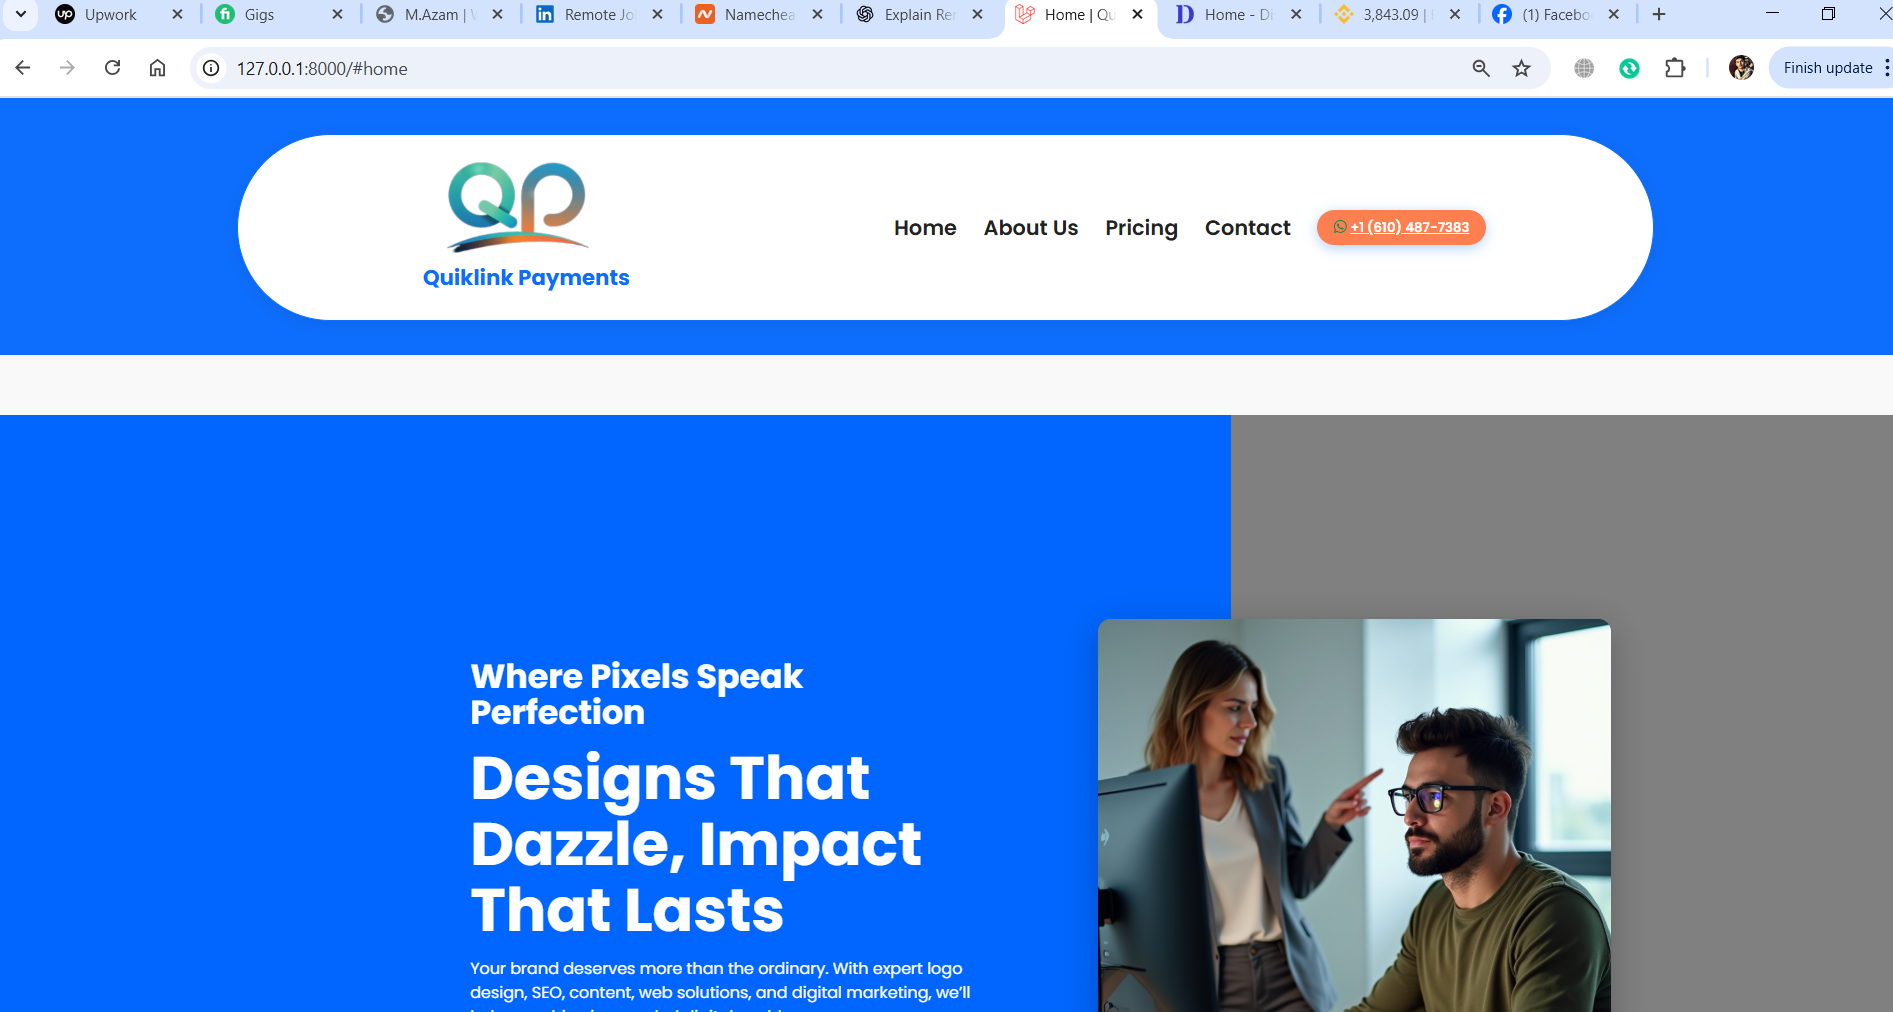
Task: Click the back navigation arrow
Action: click(x=22, y=68)
